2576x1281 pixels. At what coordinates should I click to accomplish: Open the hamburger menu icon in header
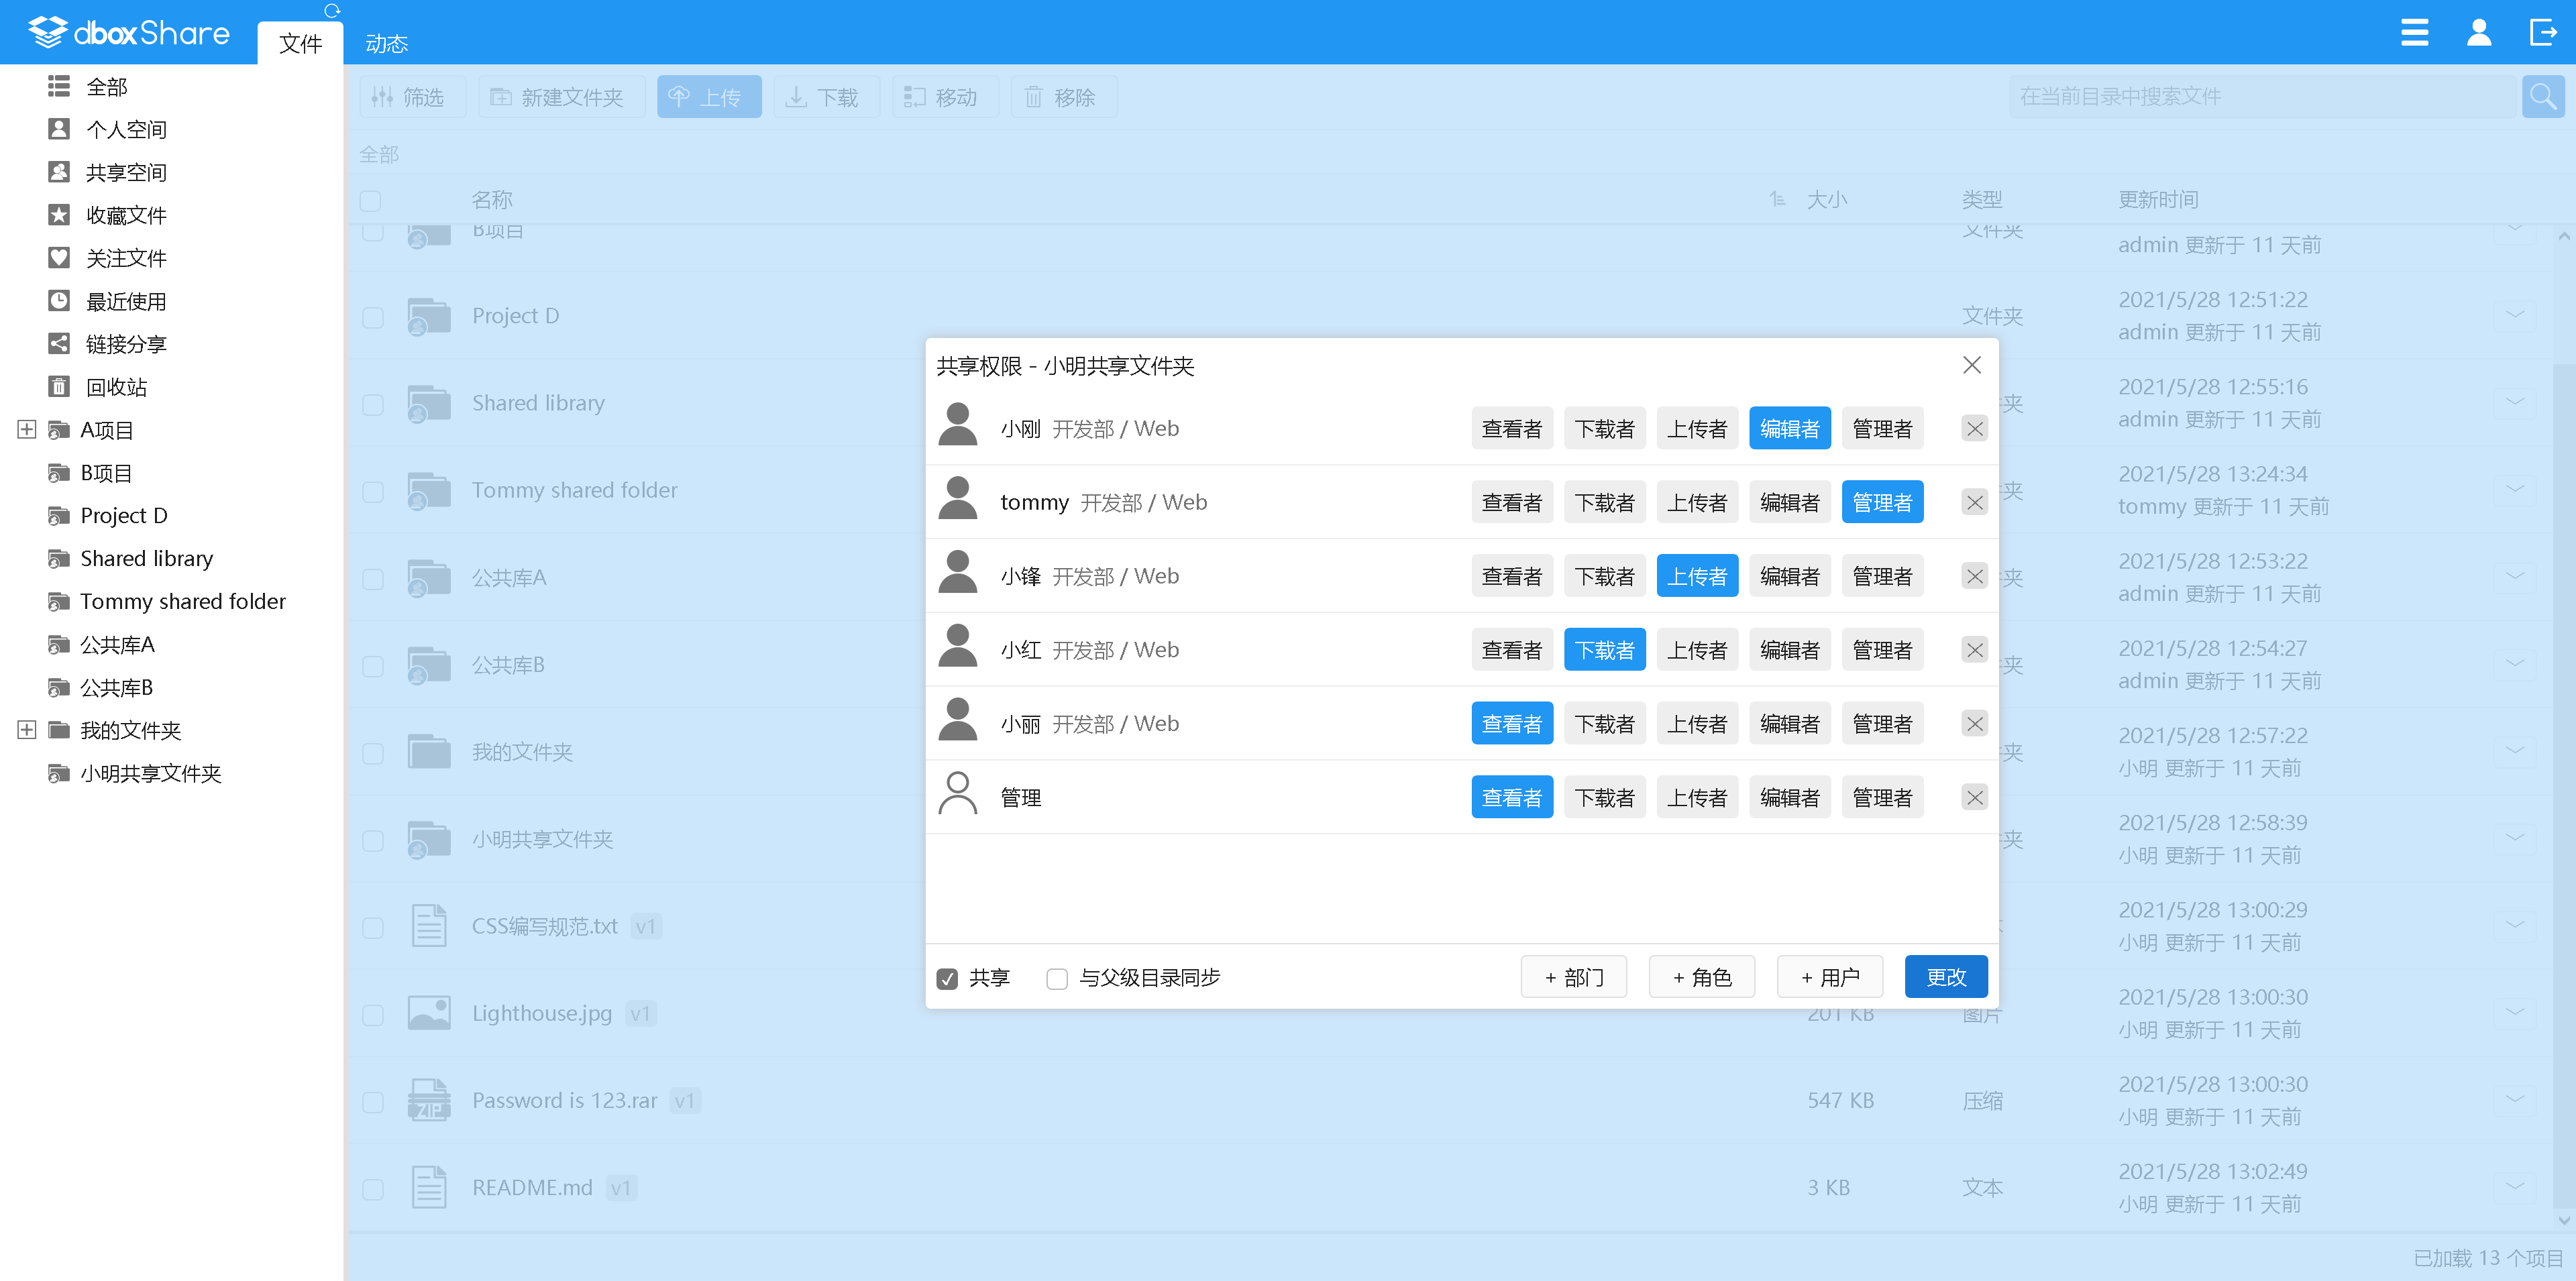click(x=2414, y=32)
